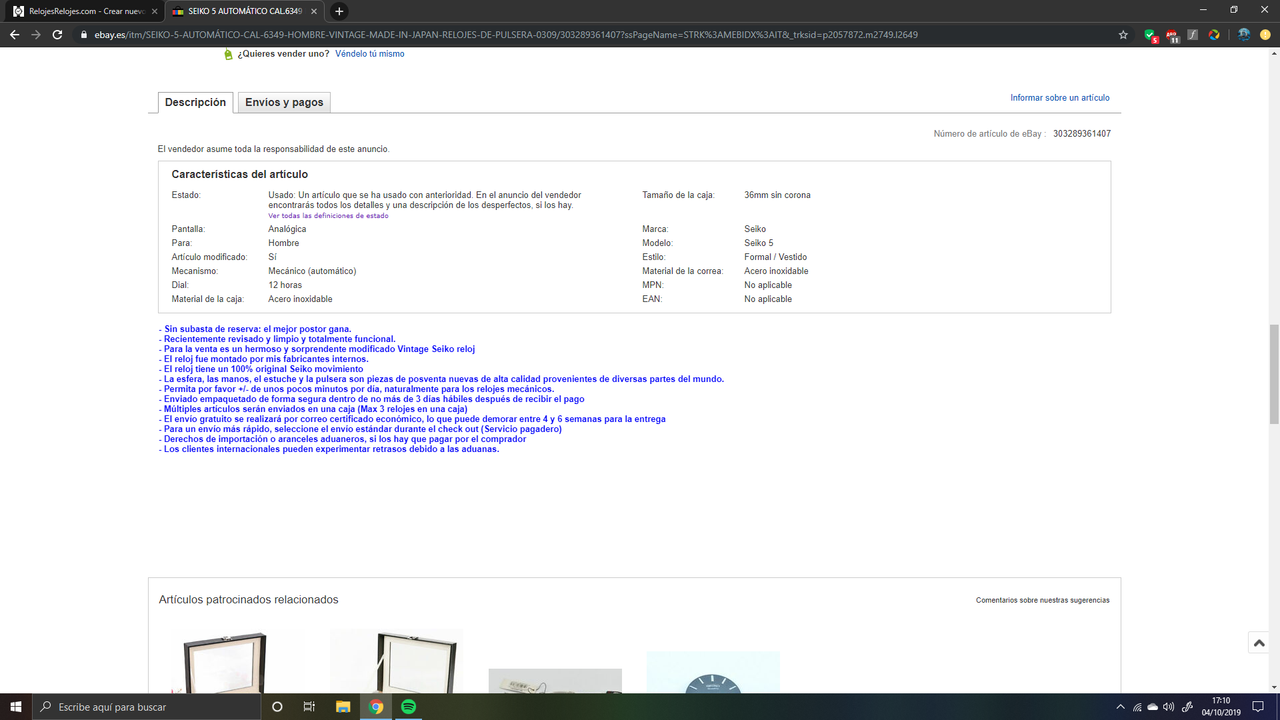Open the red ABP-style blocker extension
The width and height of the screenshot is (1280, 720).
[1172, 34]
